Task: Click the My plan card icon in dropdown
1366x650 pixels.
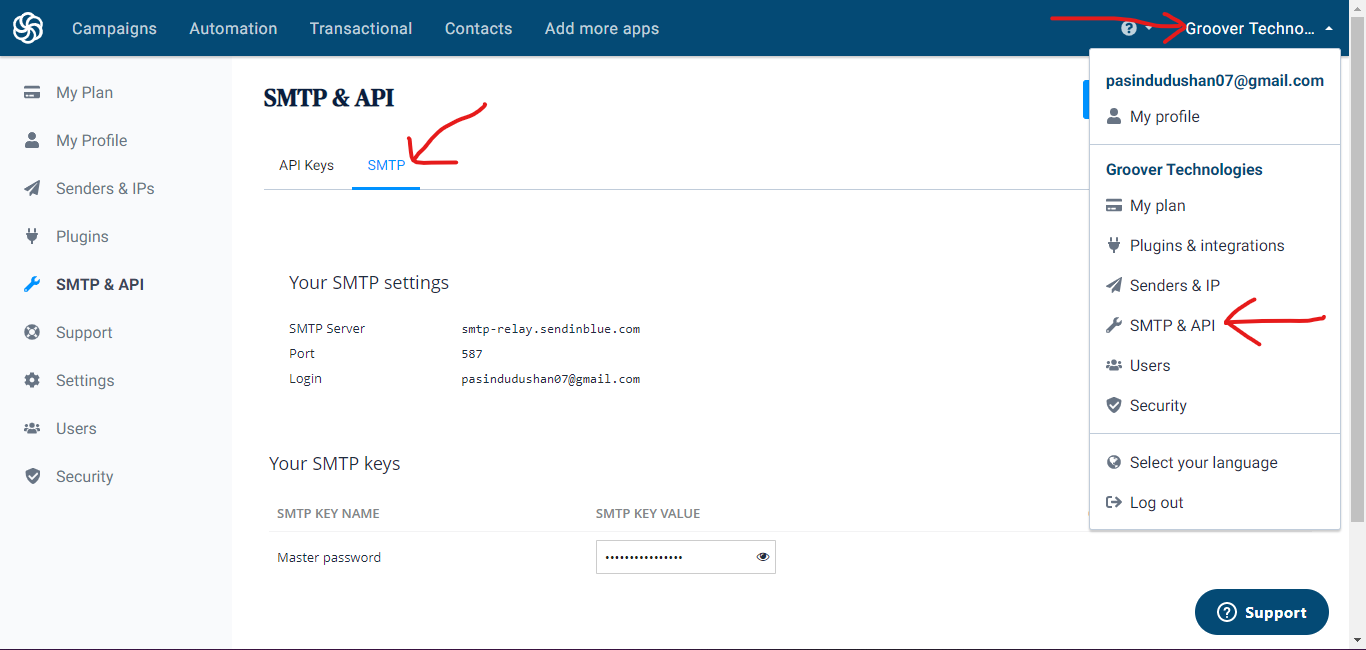Action: pyautogui.click(x=1114, y=205)
